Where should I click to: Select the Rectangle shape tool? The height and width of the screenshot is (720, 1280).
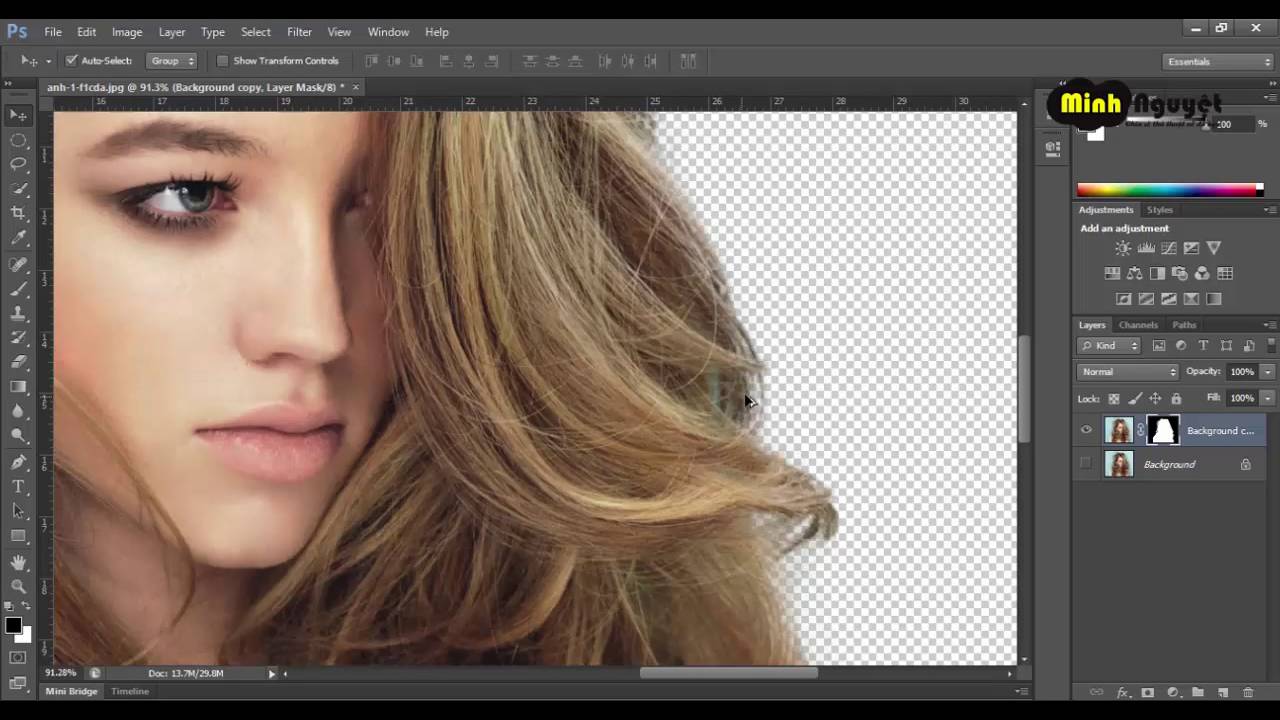tap(18, 536)
